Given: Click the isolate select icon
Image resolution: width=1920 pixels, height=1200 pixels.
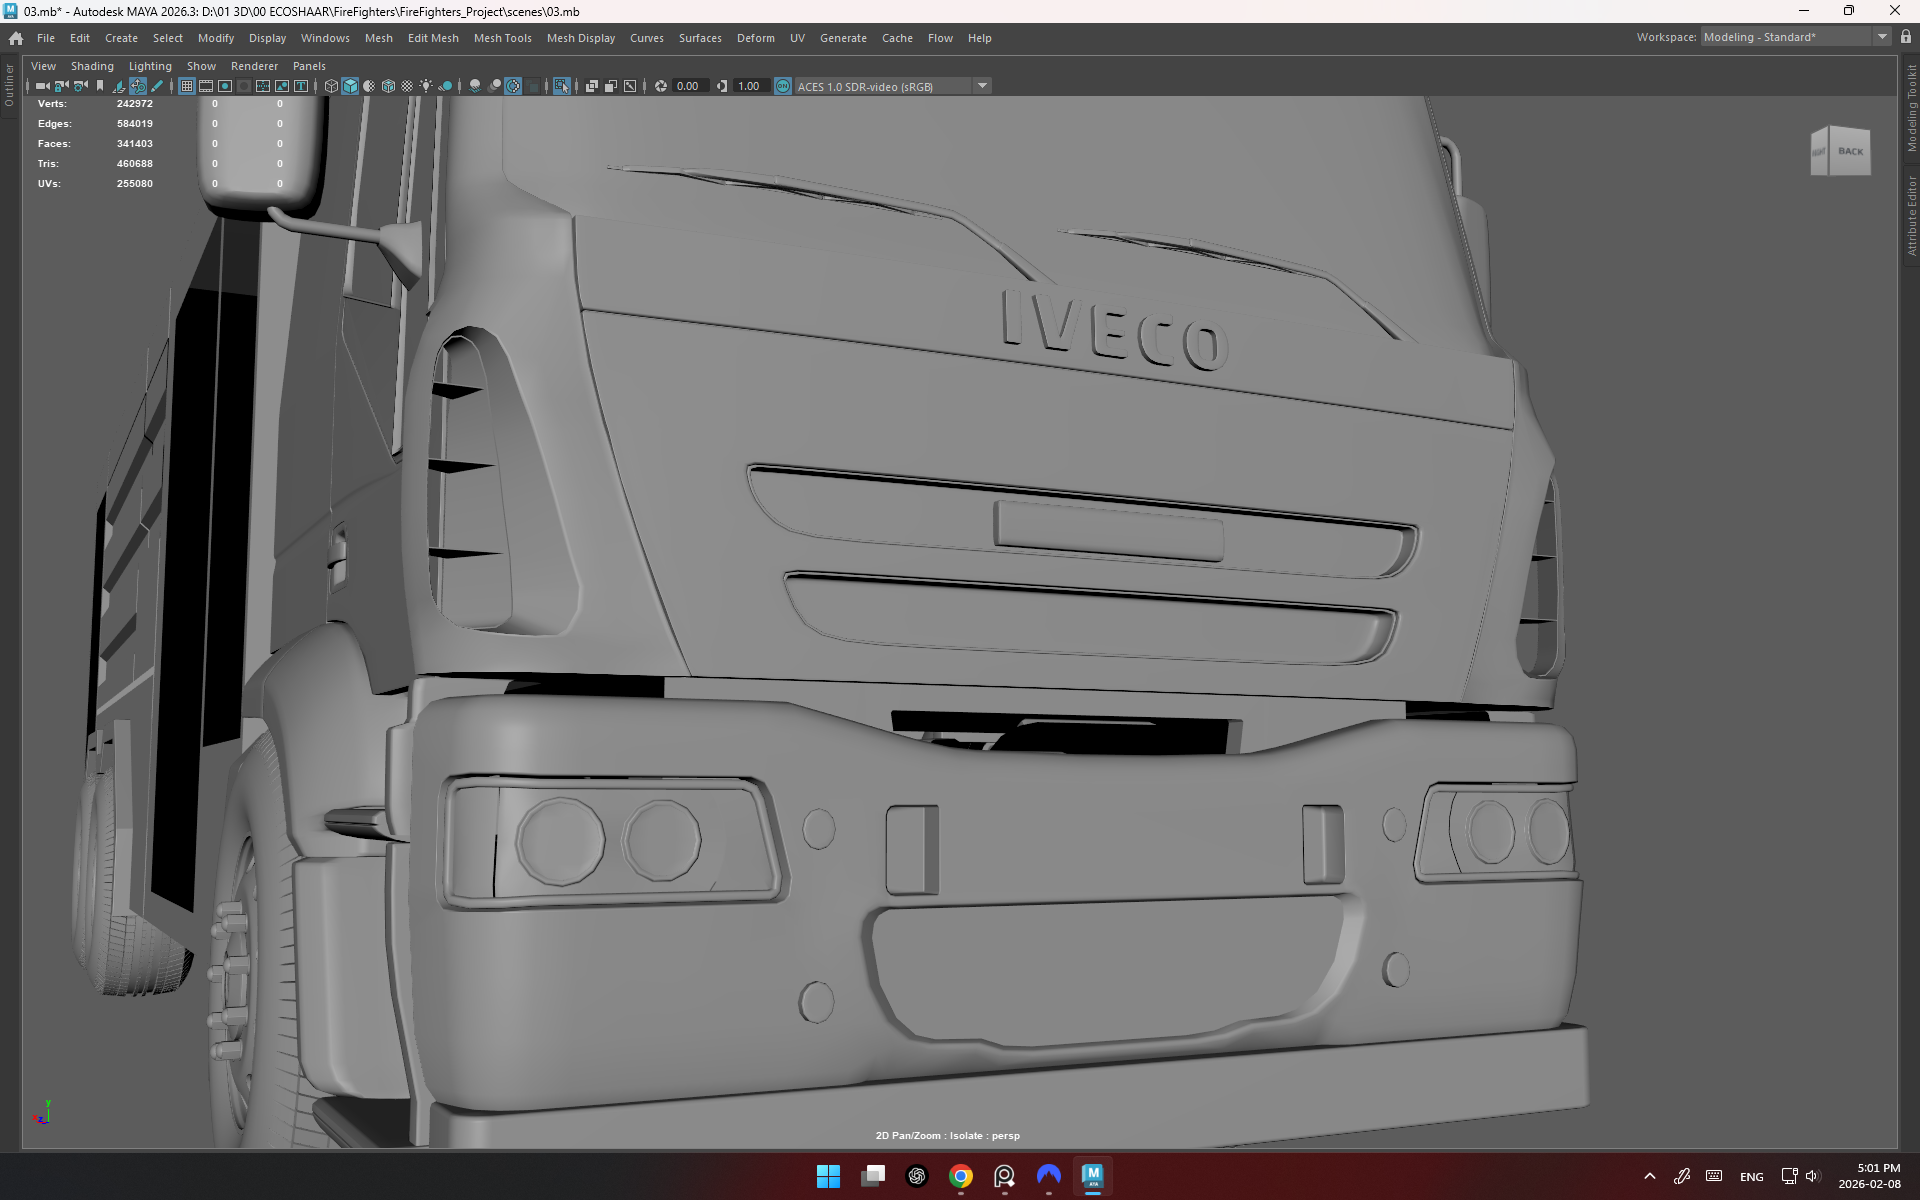Looking at the screenshot, I should click(x=562, y=86).
